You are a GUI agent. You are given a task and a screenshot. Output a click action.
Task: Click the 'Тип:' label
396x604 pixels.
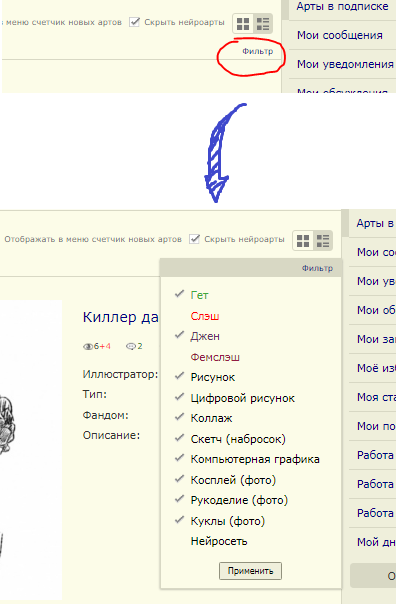click(94, 394)
